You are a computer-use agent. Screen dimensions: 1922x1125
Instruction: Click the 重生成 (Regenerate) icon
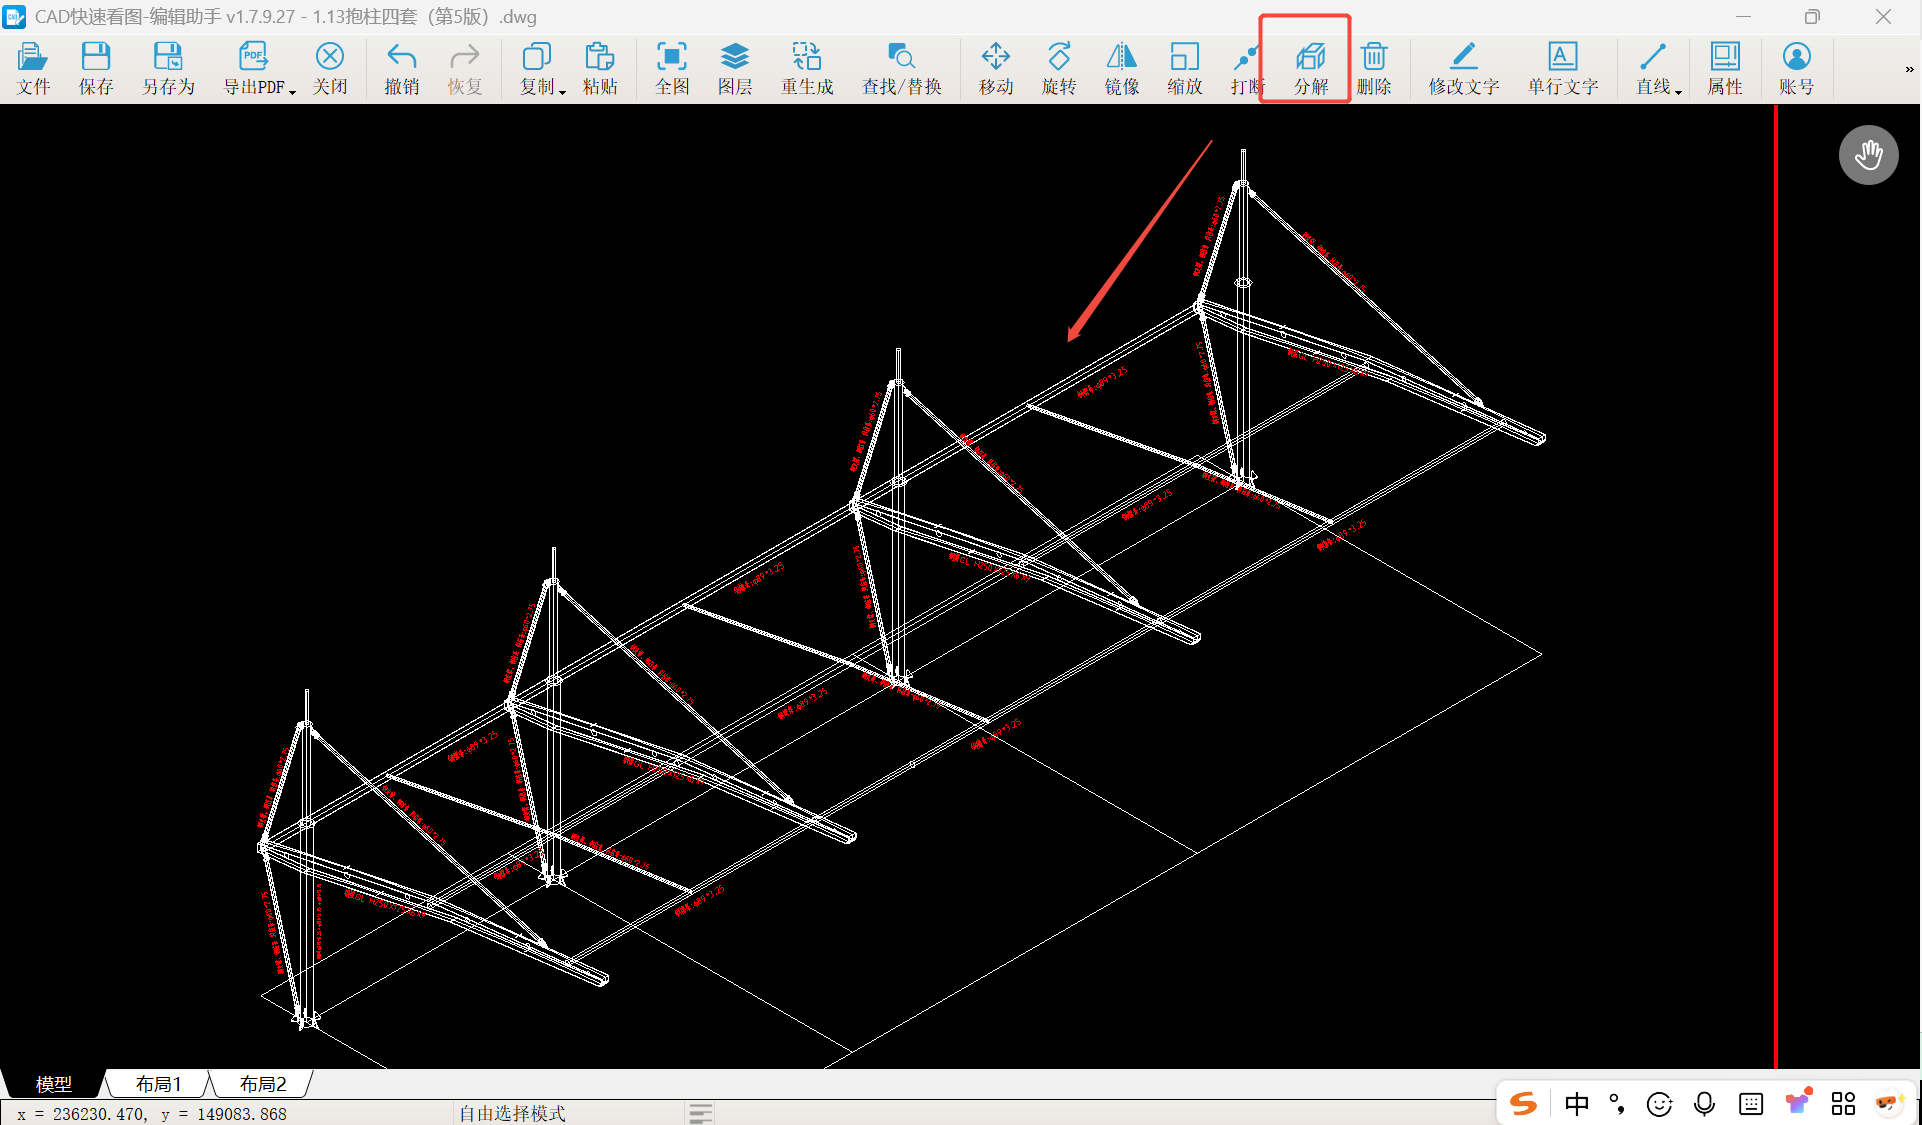(x=806, y=58)
